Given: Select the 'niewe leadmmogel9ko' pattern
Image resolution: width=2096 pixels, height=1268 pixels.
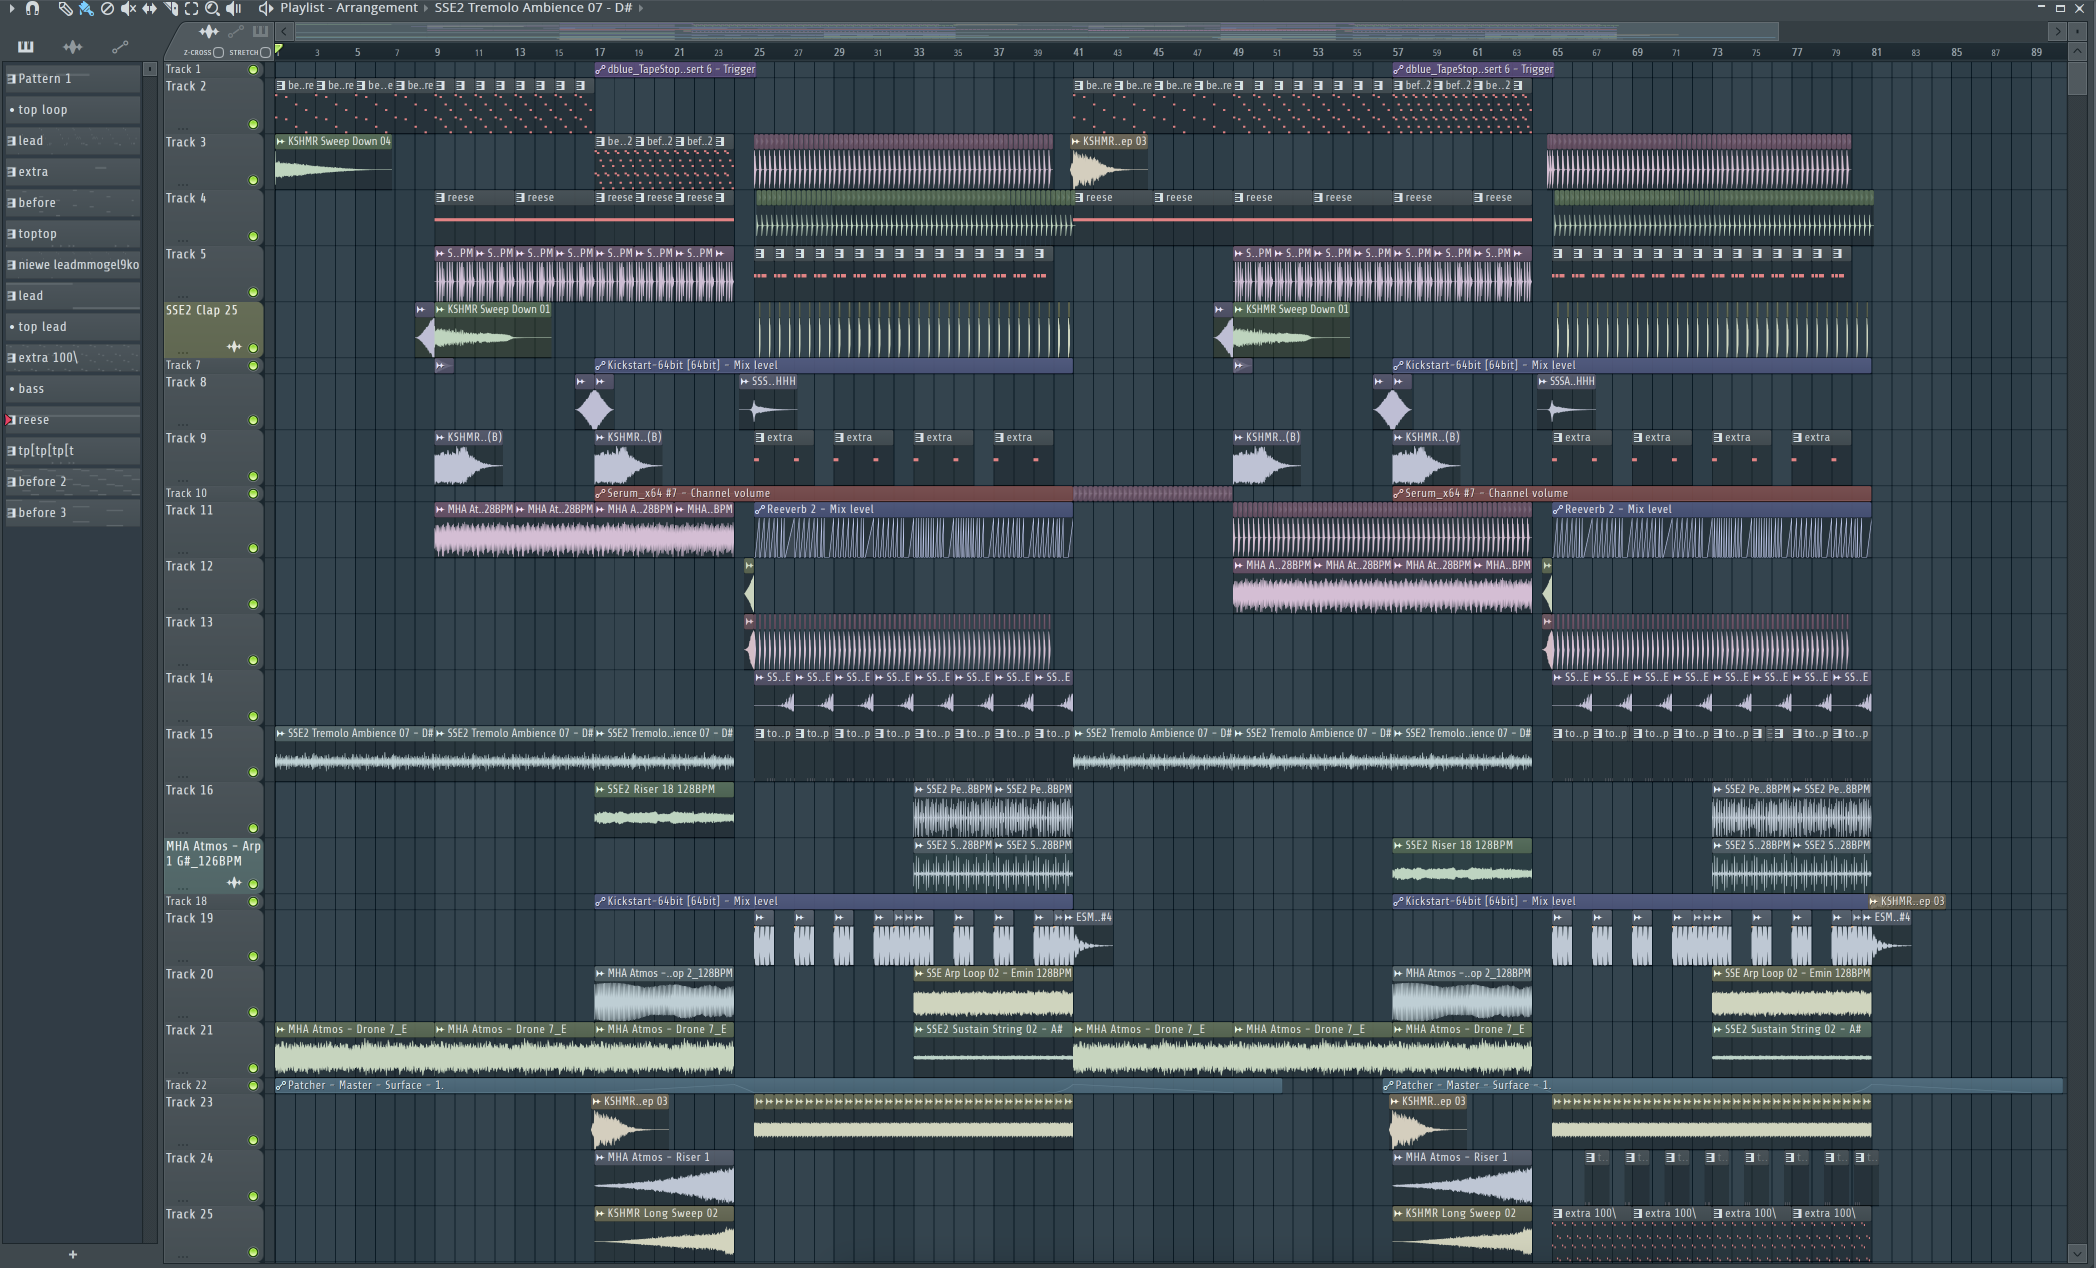Looking at the screenshot, I should [x=72, y=264].
